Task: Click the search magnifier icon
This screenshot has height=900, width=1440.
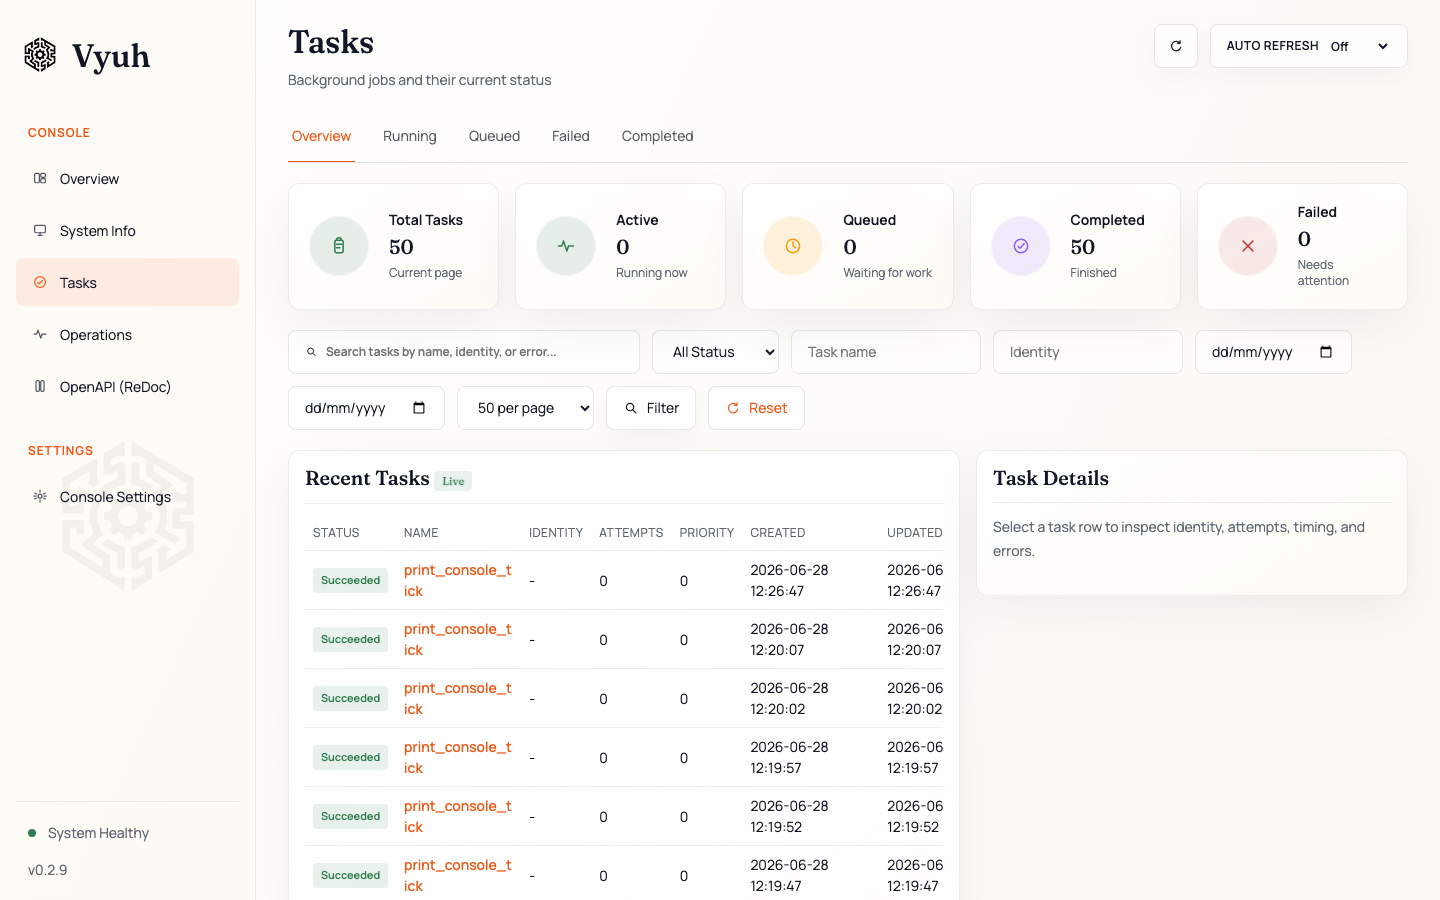Action: (x=311, y=352)
